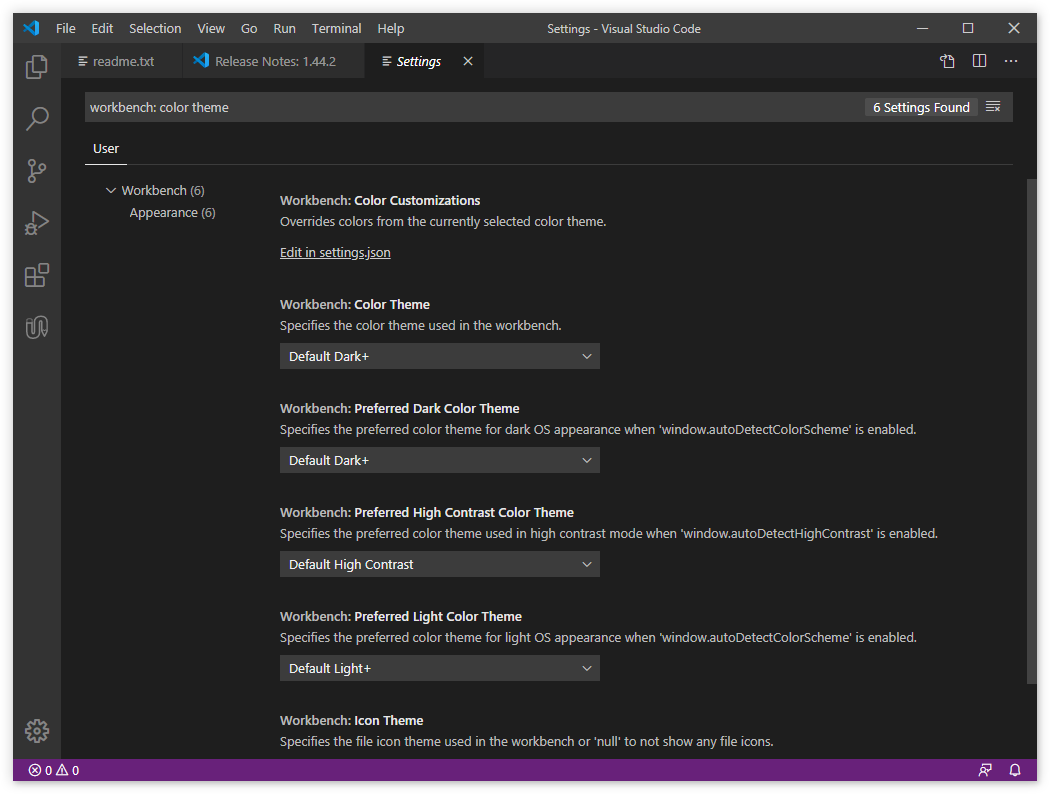The width and height of the screenshot is (1050, 794).
Task: Open Preferred High Contrast Color Theme dropdown
Action: click(439, 564)
